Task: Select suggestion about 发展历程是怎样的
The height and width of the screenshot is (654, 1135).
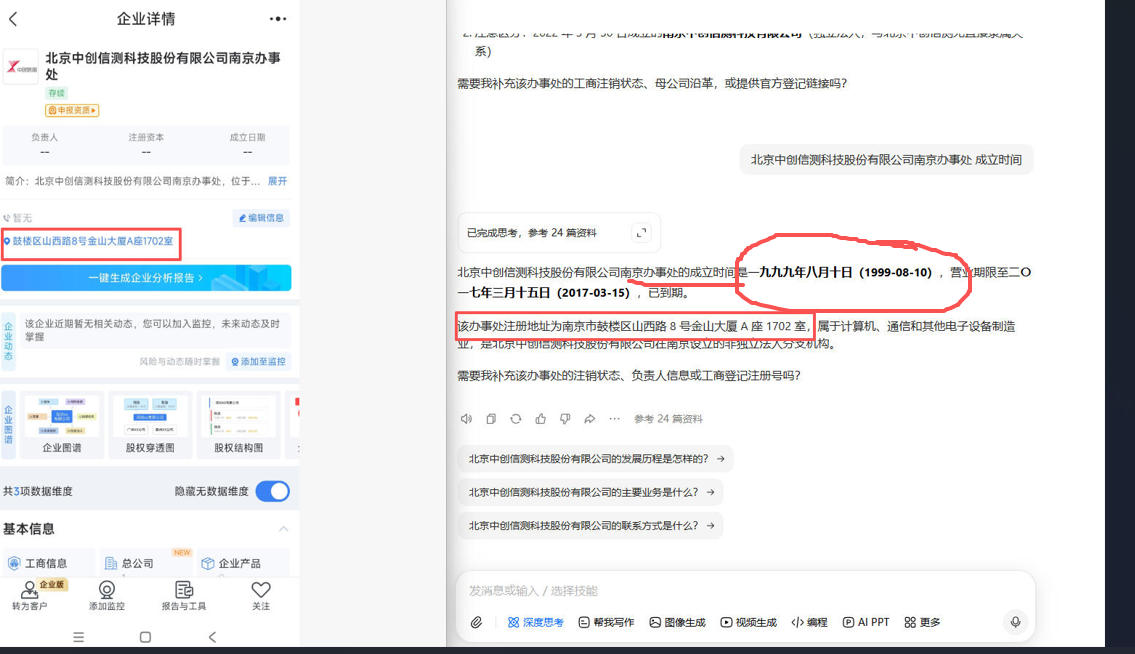Action: point(596,458)
